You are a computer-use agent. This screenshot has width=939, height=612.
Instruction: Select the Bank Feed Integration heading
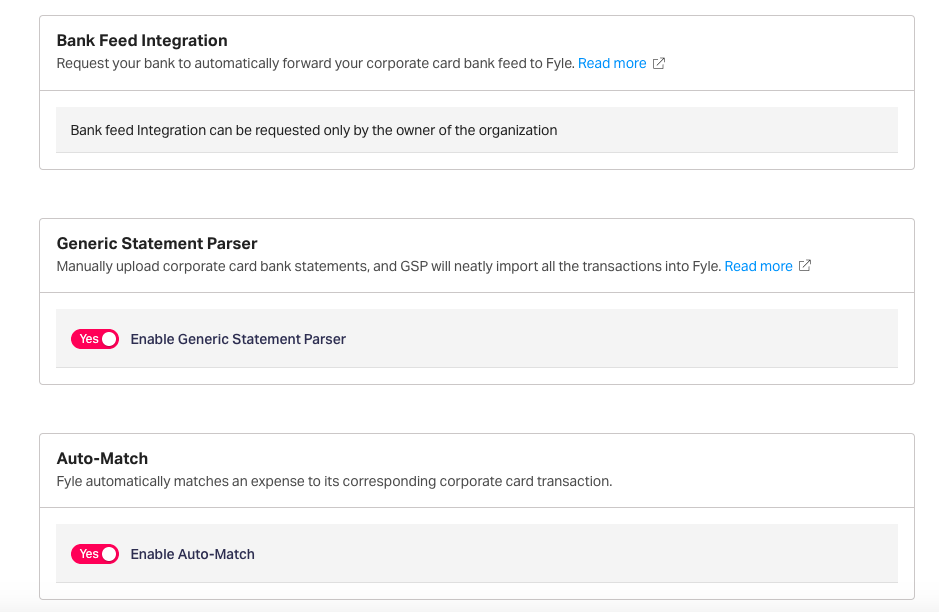click(x=142, y=41)
